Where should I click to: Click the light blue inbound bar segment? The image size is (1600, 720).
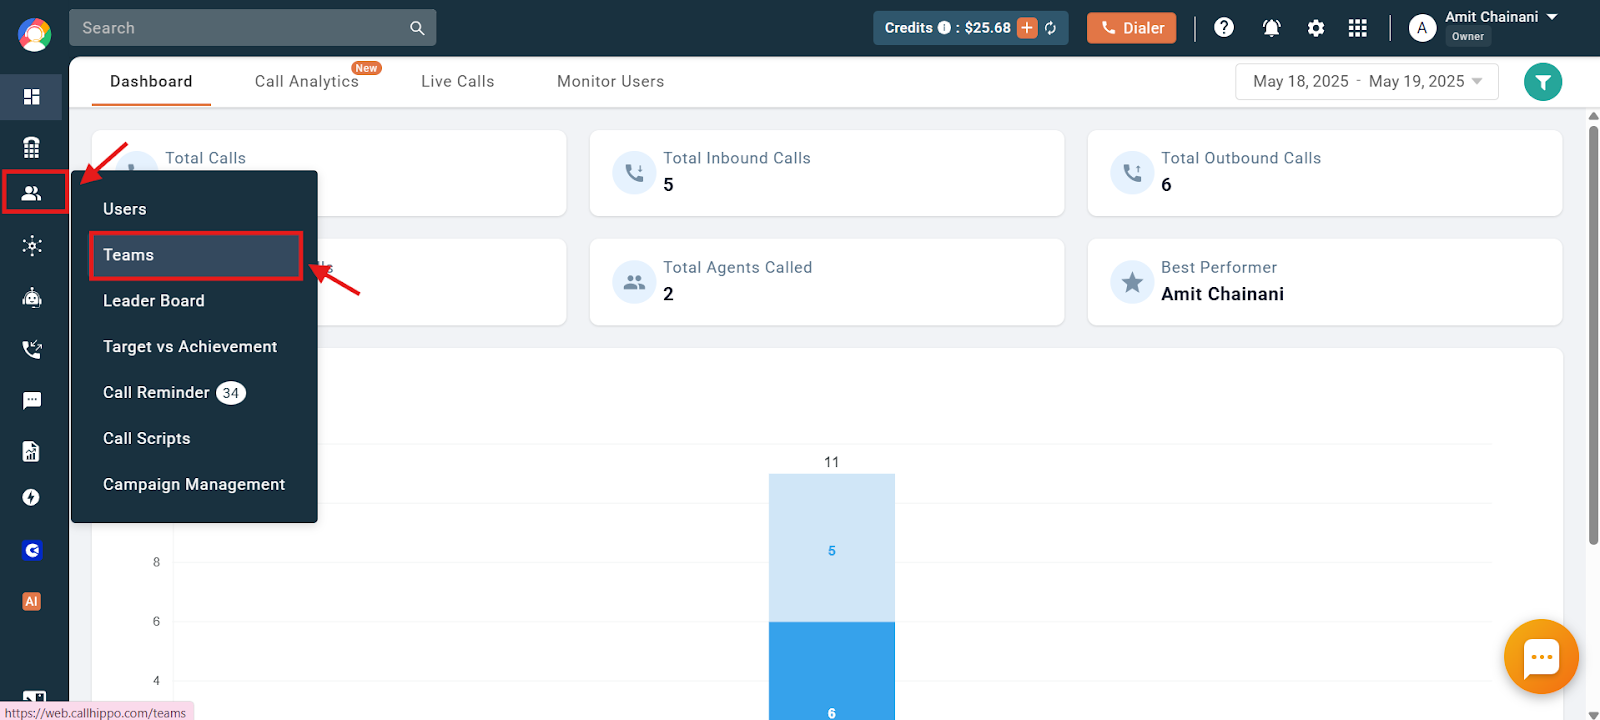pyautogui.click(x=831, y=548)
